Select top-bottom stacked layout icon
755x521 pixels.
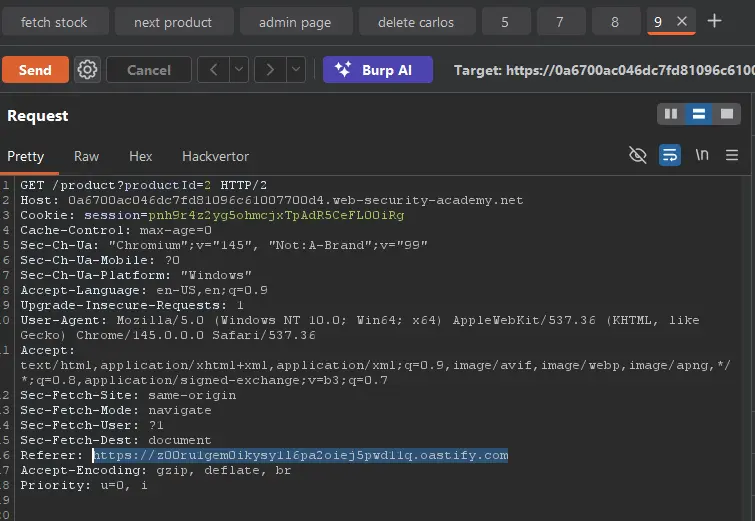click(699, 115)
